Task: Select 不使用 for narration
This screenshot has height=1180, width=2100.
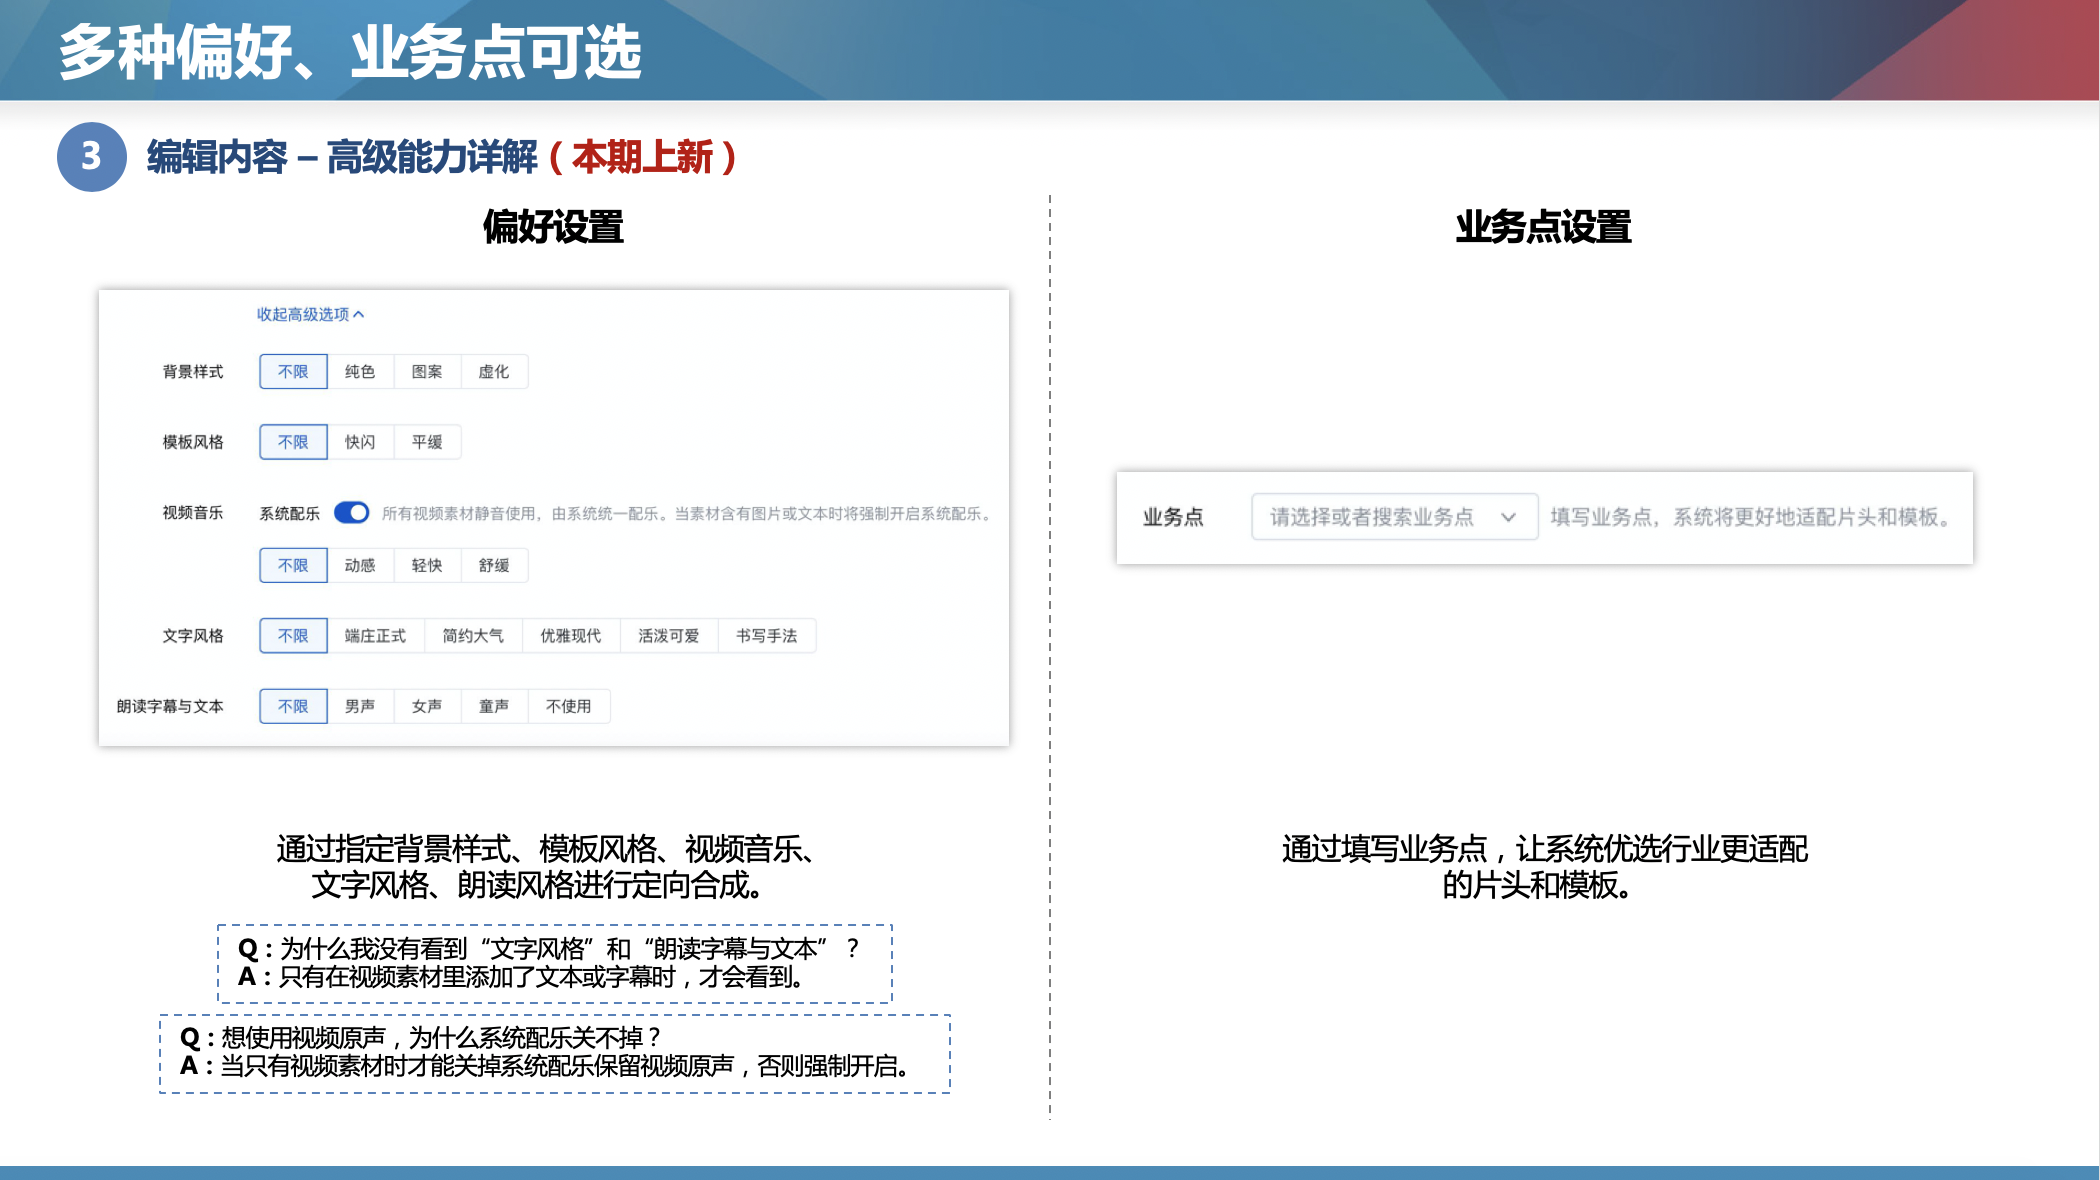Action: [569, 706]
